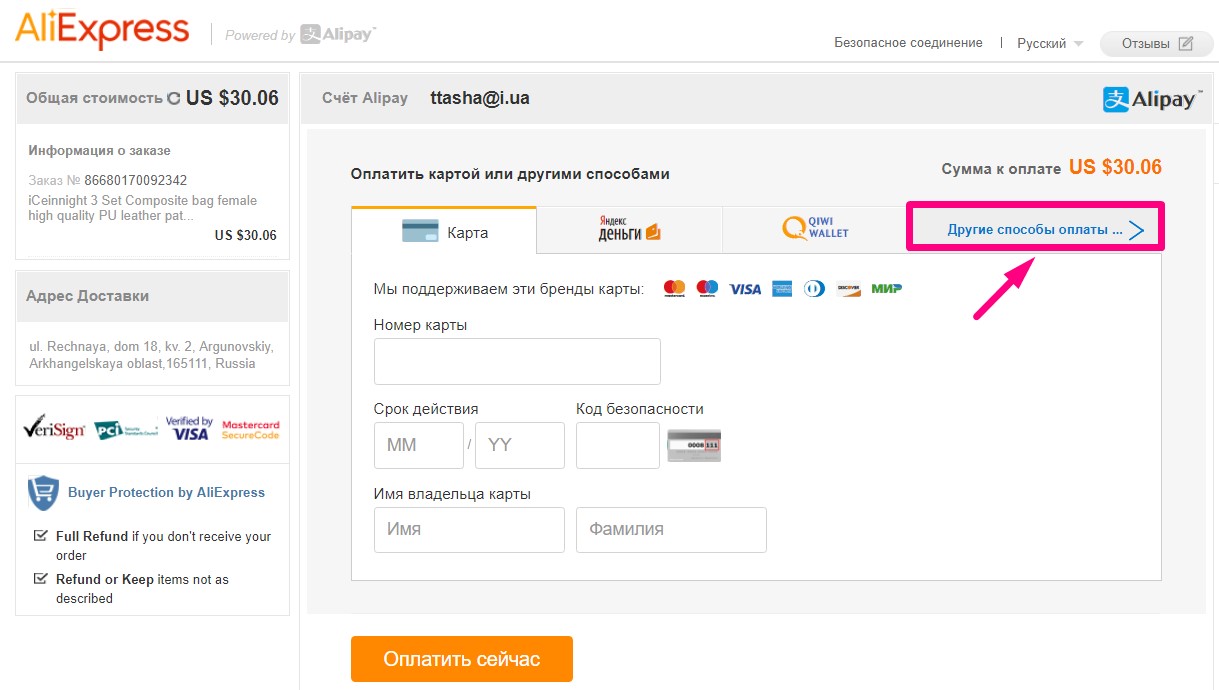
Task: Click the Full Refund checkmark icon
Action: pos(41,536)
